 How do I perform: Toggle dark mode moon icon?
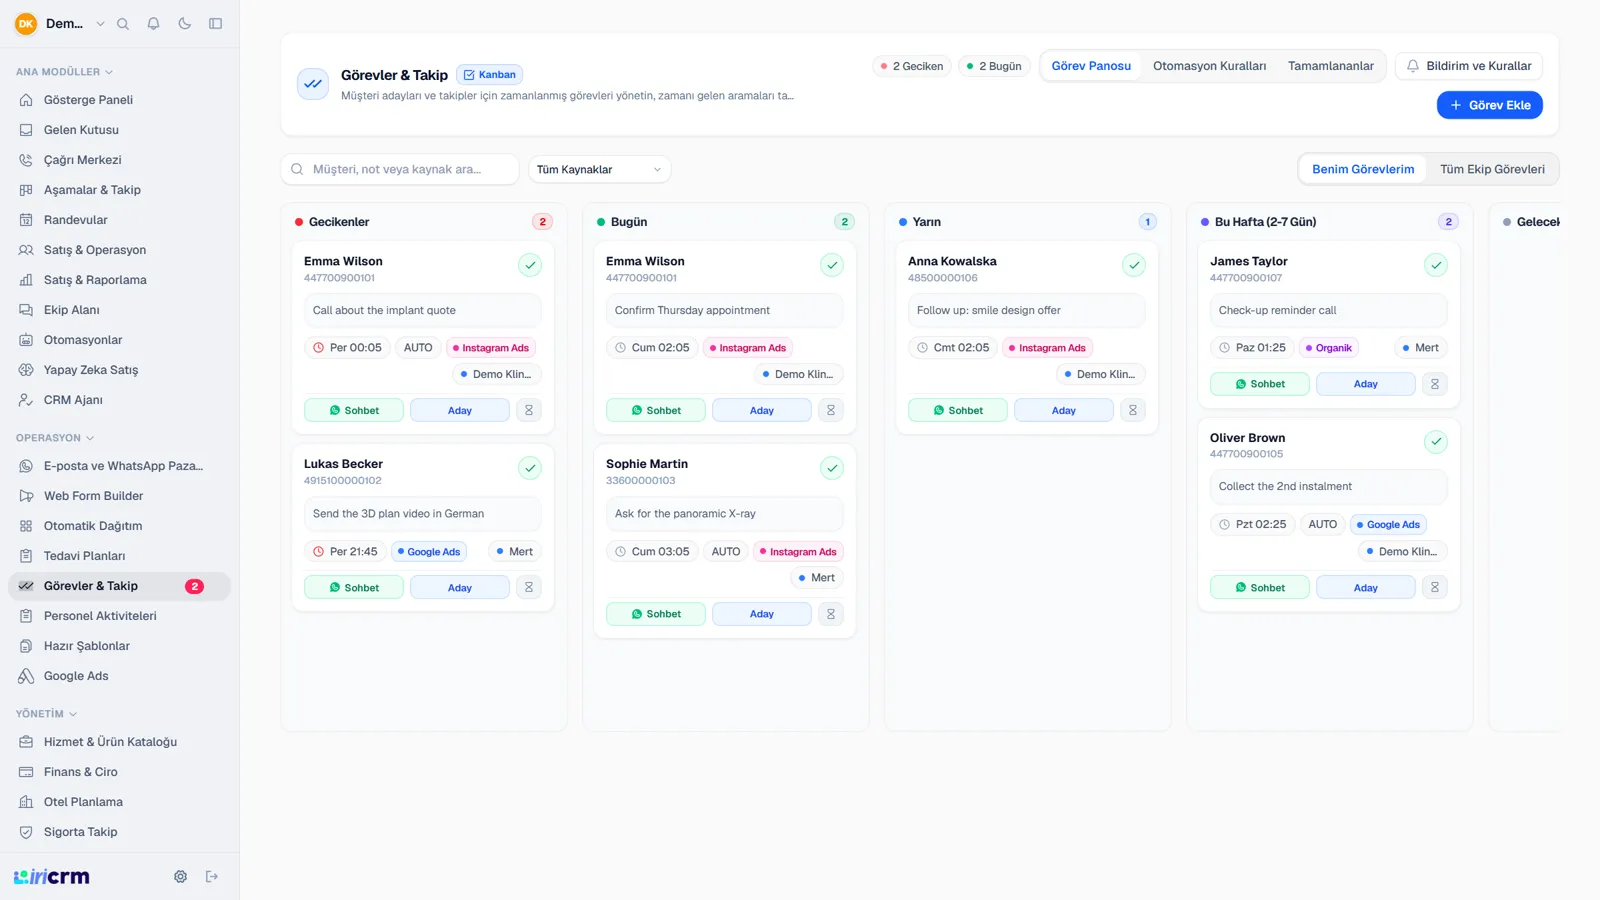pyautogui.click(x=184, y=24)
